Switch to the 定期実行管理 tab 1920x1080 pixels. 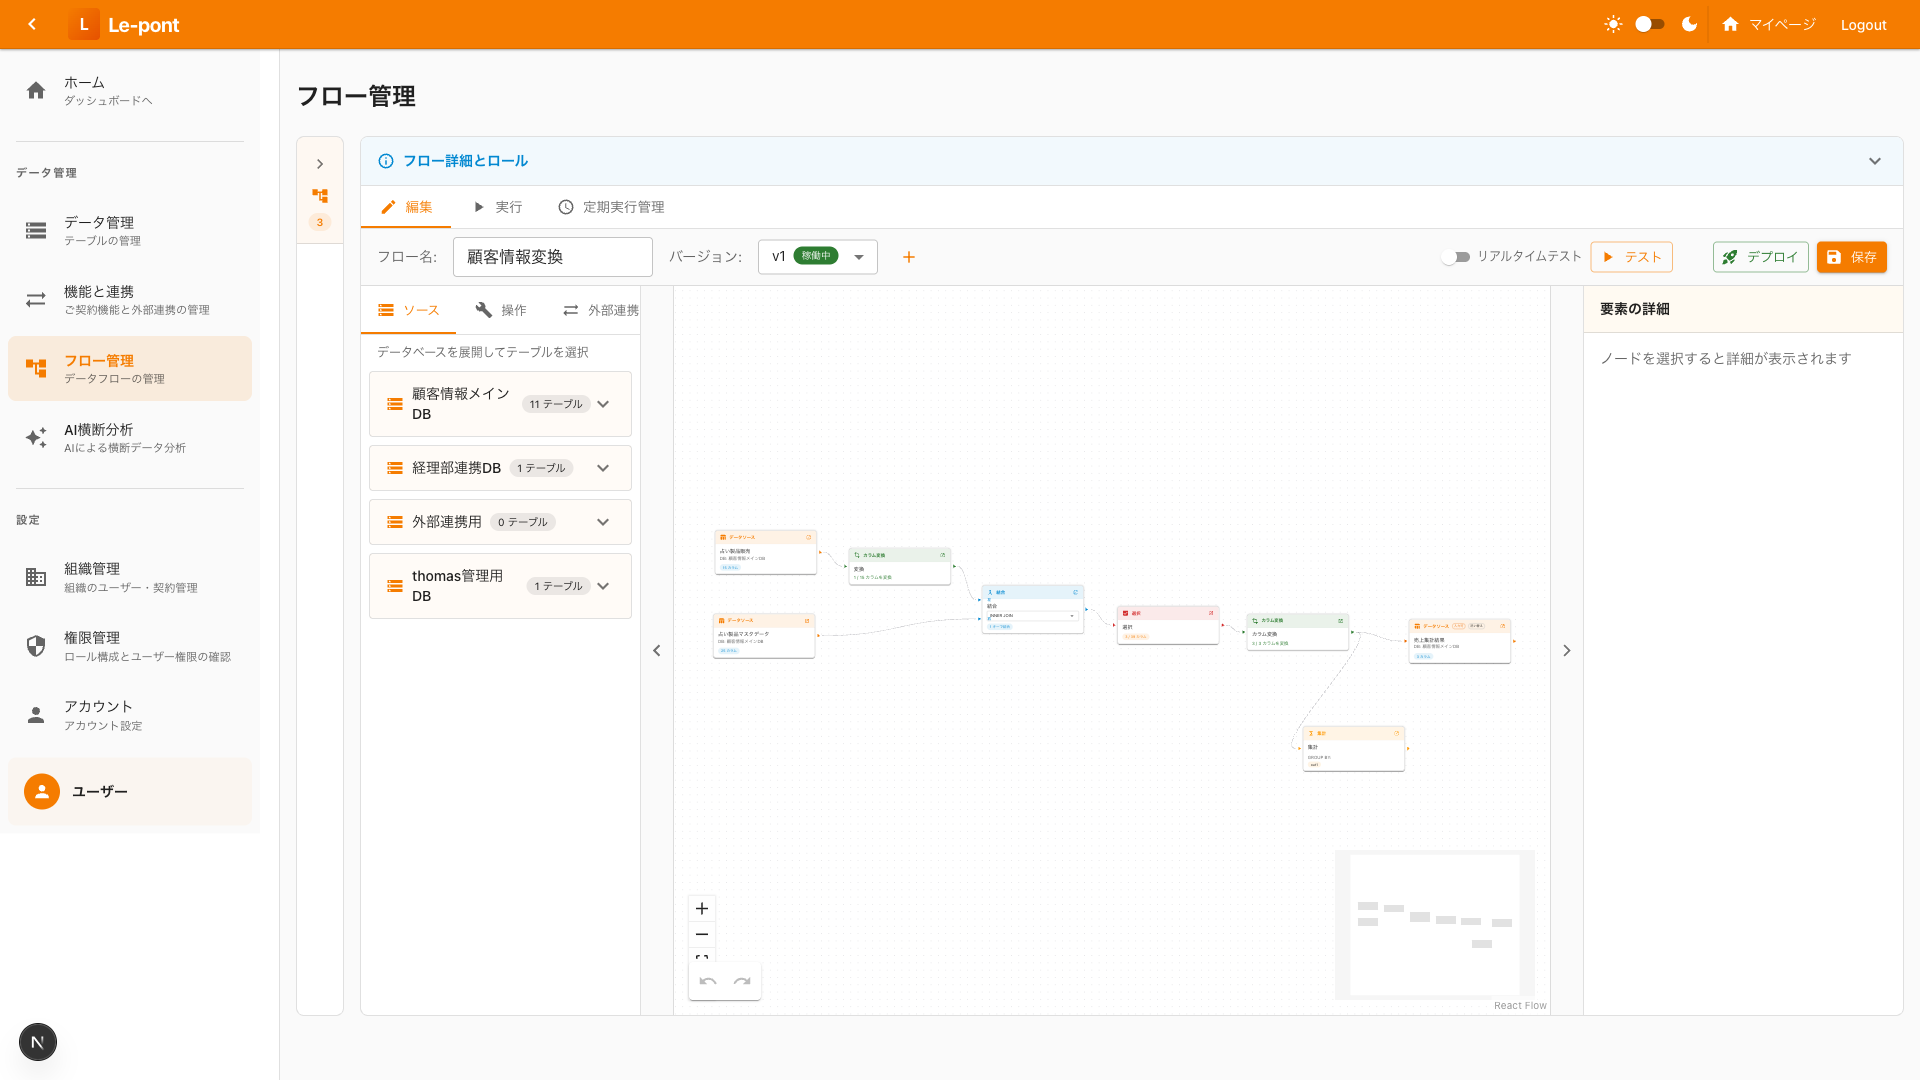pyautogui.click(x=611, y=207)
